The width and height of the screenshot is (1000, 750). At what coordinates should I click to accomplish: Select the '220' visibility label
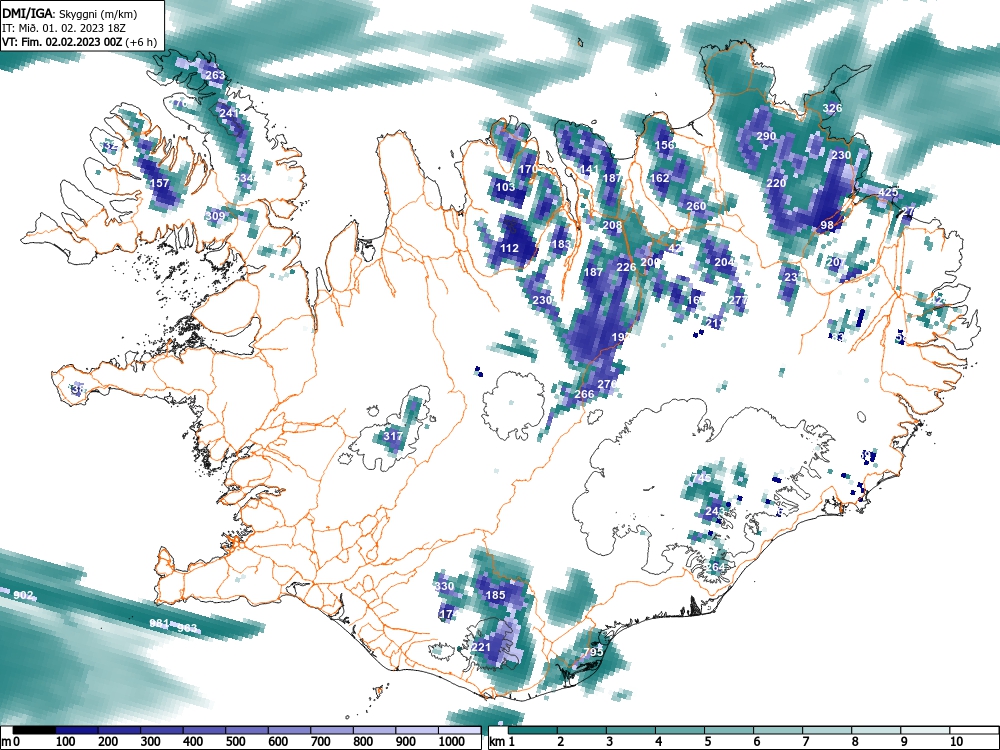pos(776,183)
